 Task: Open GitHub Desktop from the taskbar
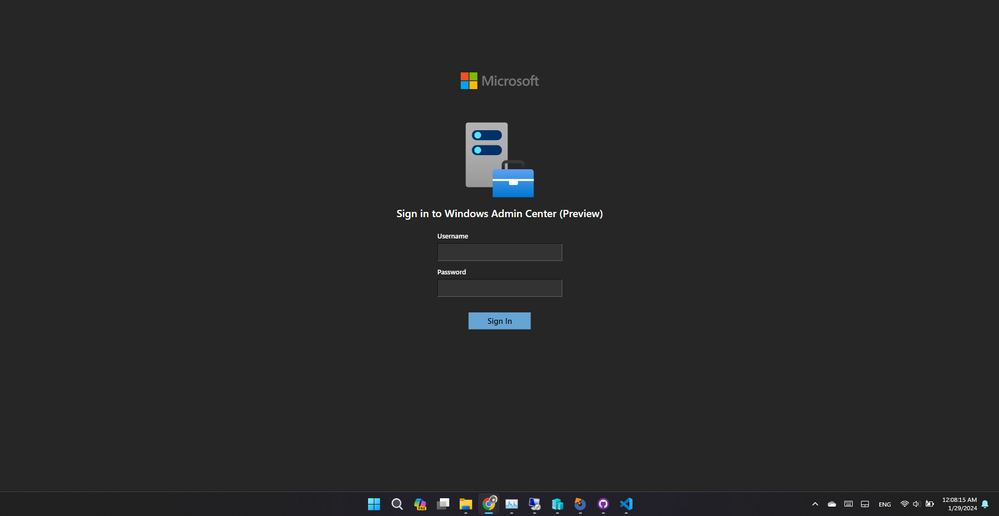tap(603, 504)
